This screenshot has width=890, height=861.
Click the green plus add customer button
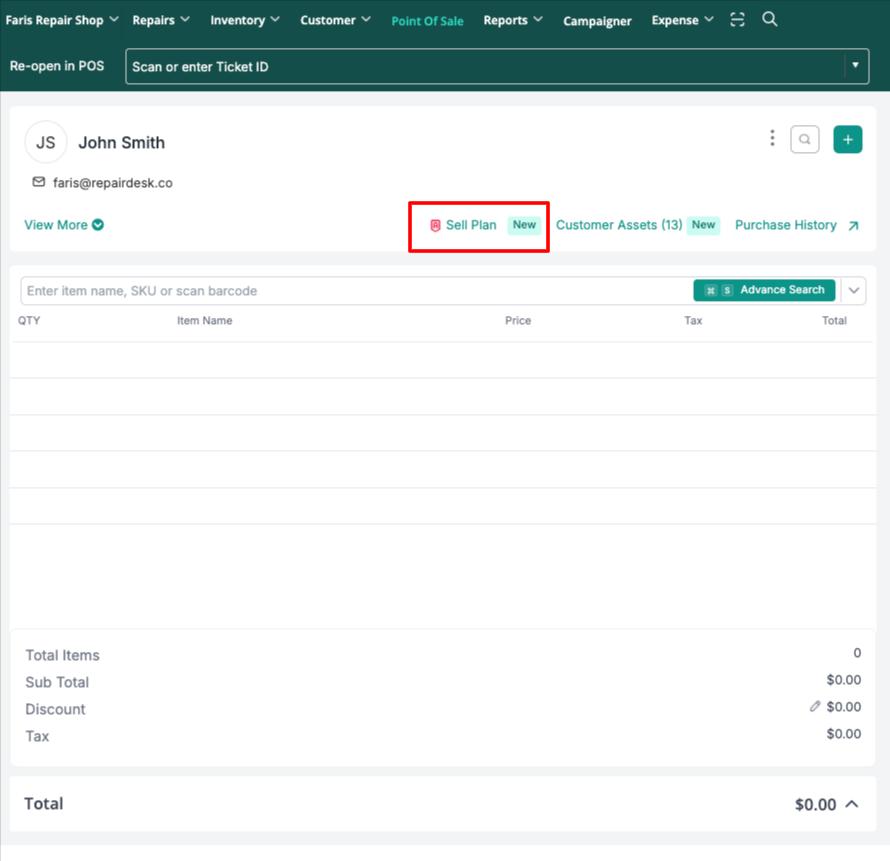[847, 140]
